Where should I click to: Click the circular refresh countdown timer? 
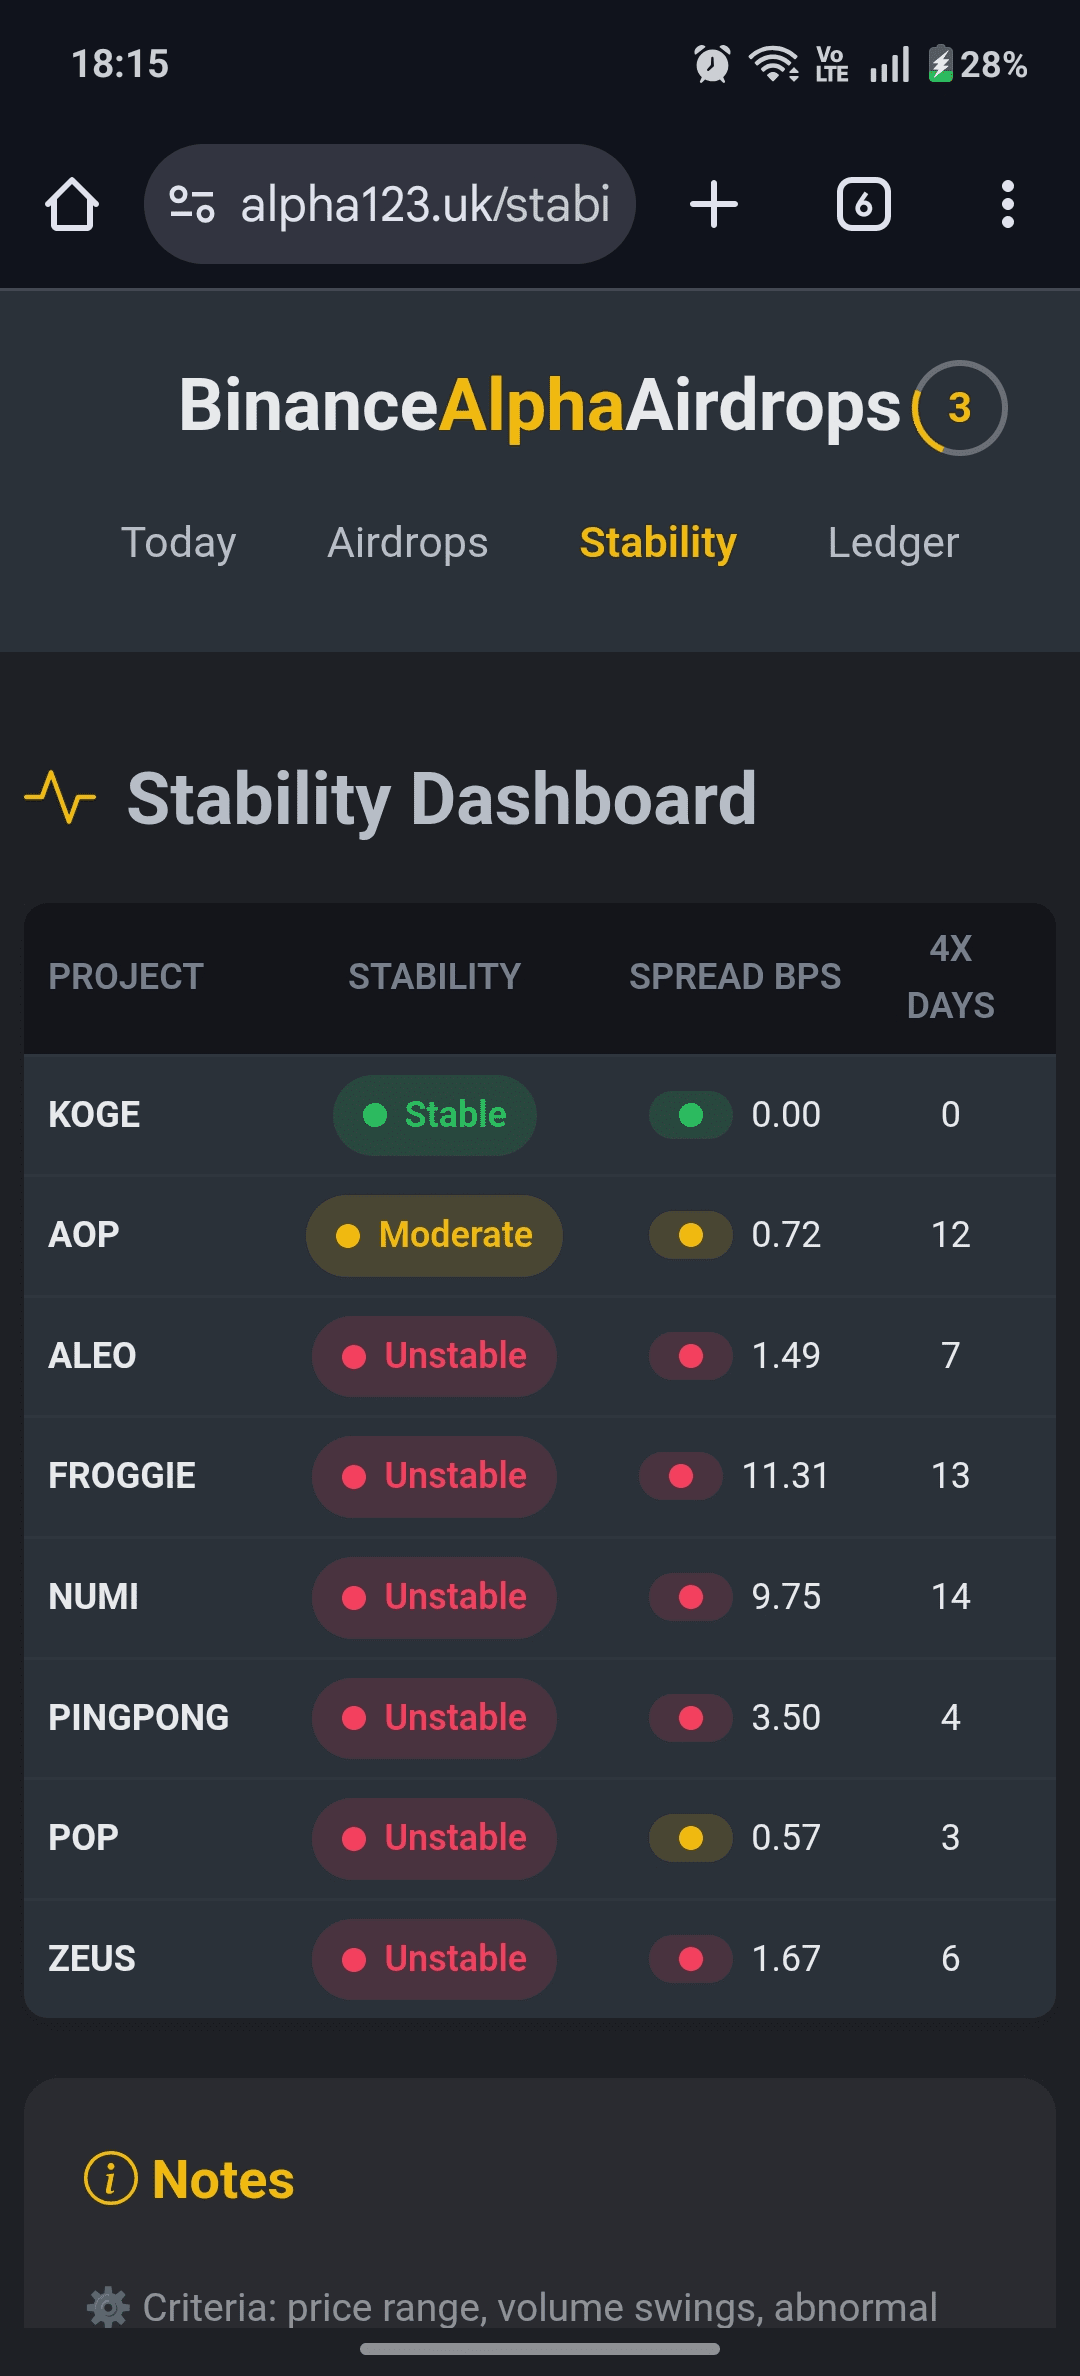[x=959, y=408]
